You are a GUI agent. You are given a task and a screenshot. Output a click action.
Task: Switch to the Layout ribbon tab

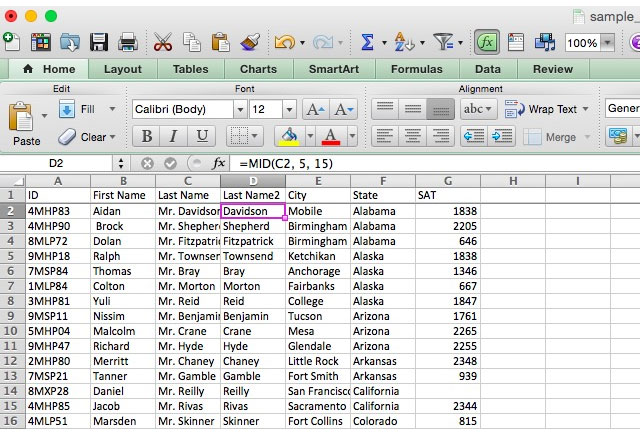click(122, 69)
